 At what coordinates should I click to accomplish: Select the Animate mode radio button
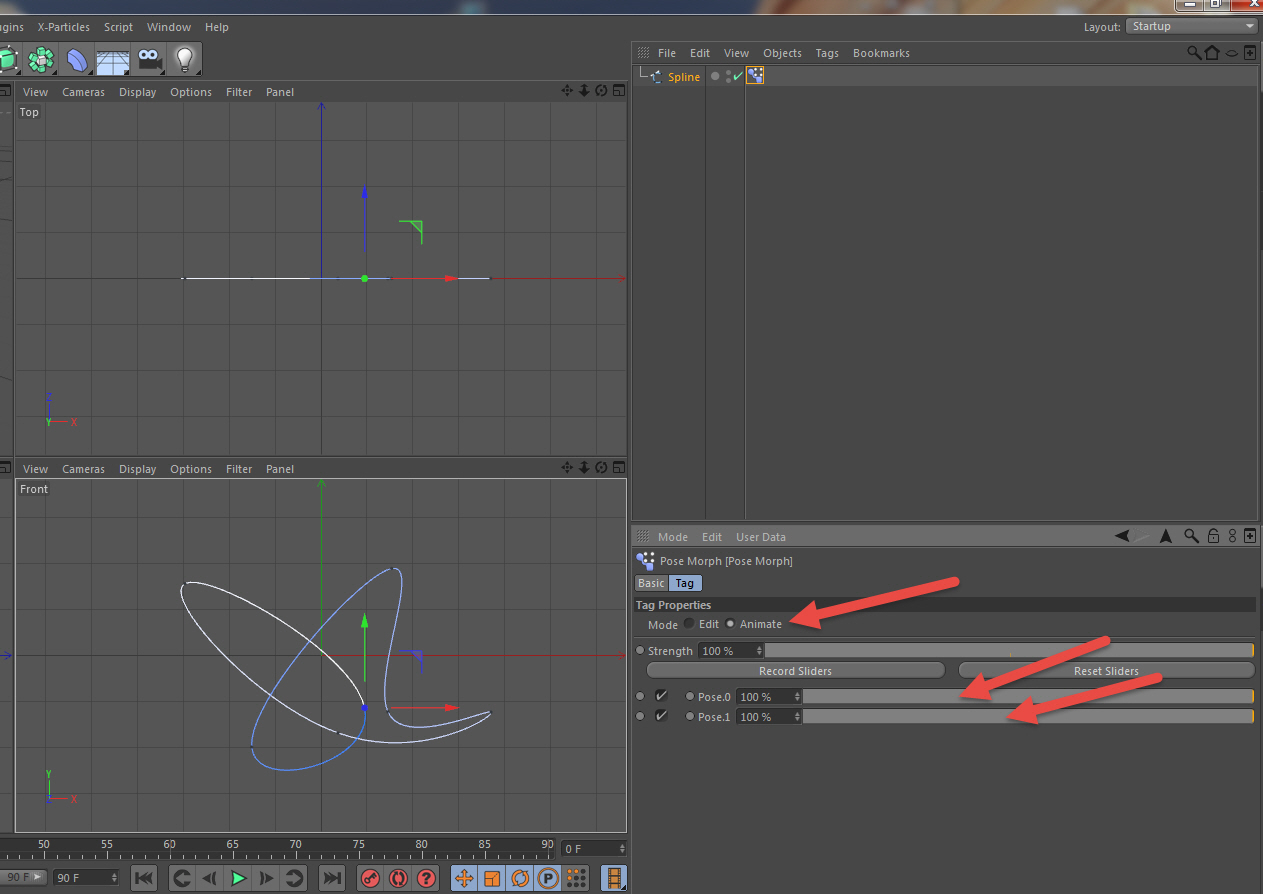pyautogui.click(x=730, y=624)
